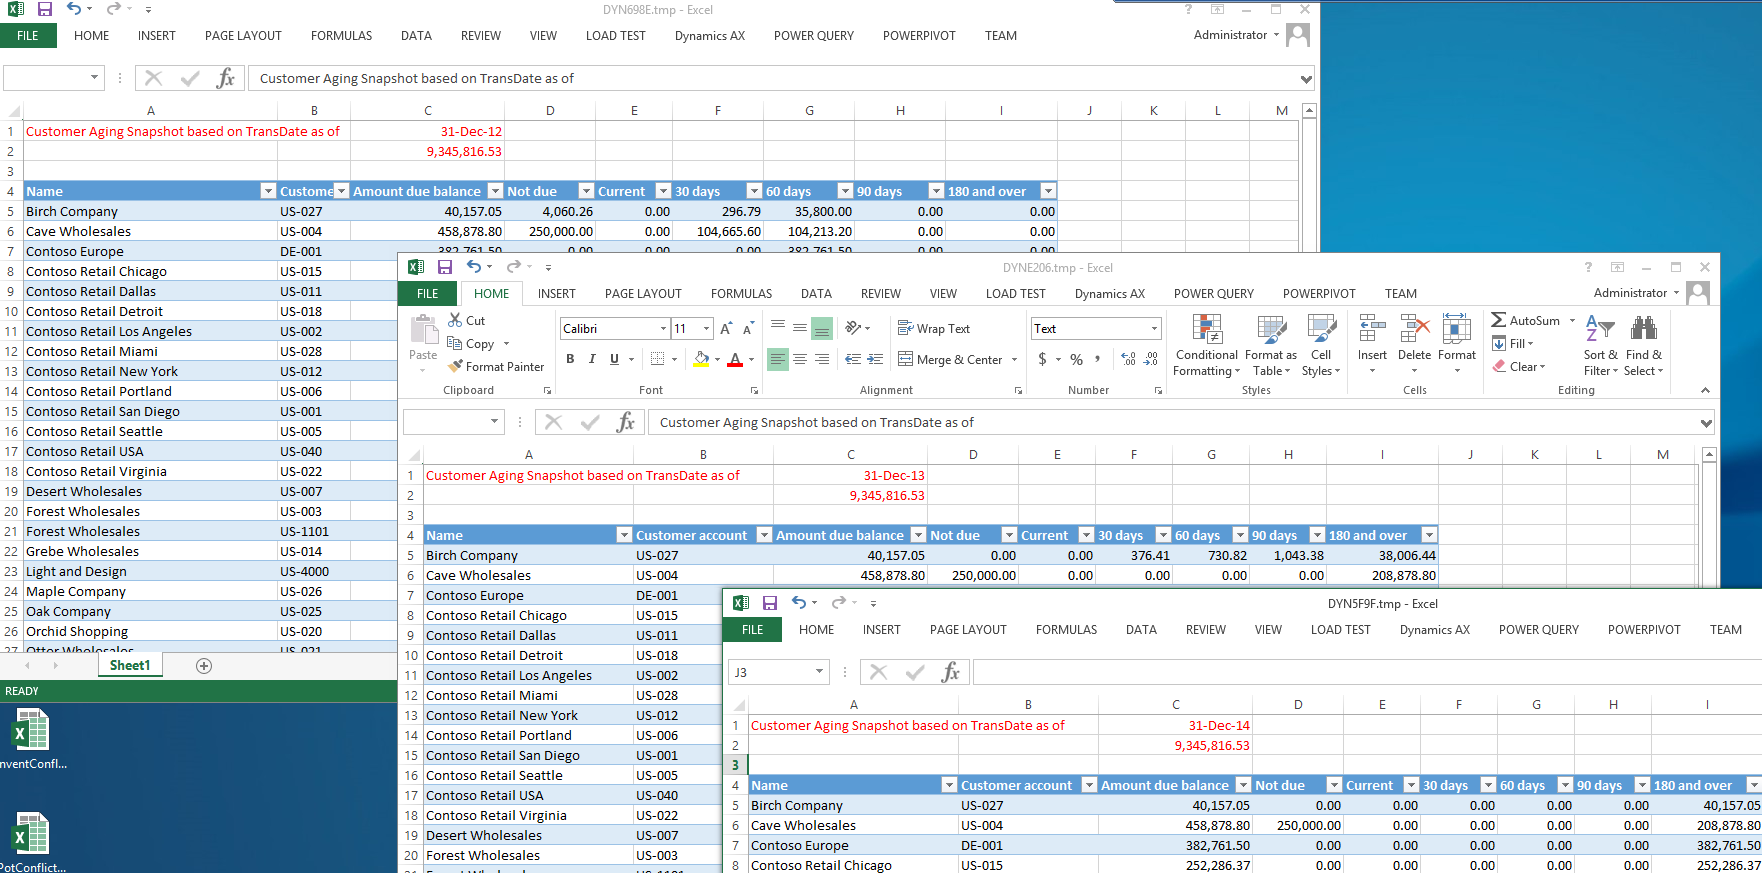Click the Percent Style button
Image resolution: width=1762 pixels, height=873 pixels.
point(1076,359)
